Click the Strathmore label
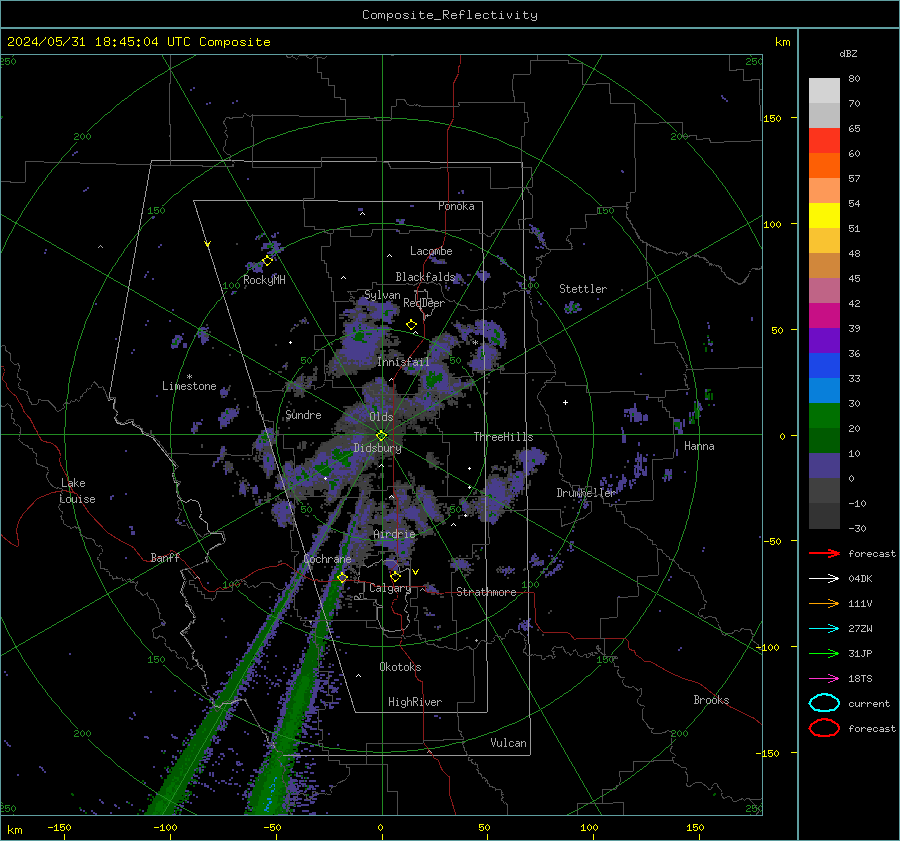900x841 pixels. tap(486, 592)
